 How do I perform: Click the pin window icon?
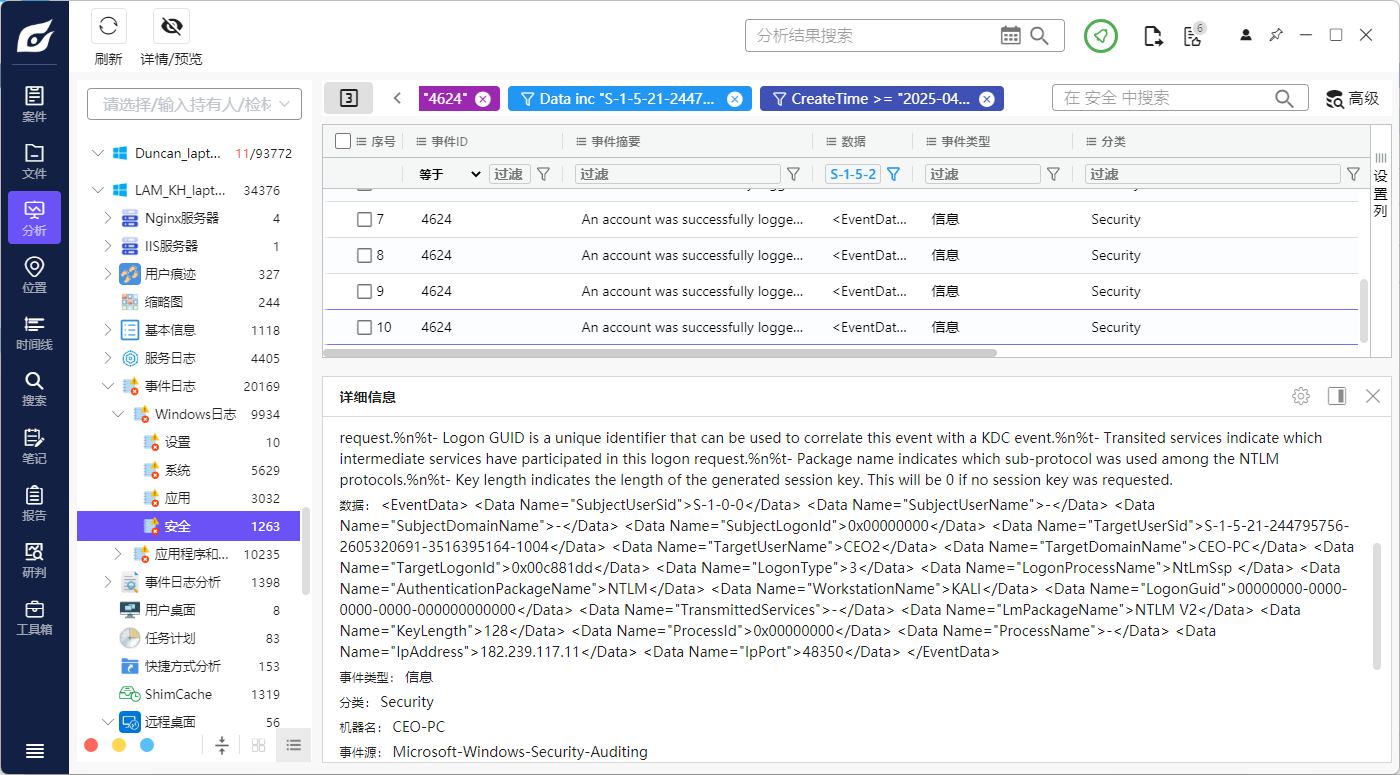[1276, 35]
